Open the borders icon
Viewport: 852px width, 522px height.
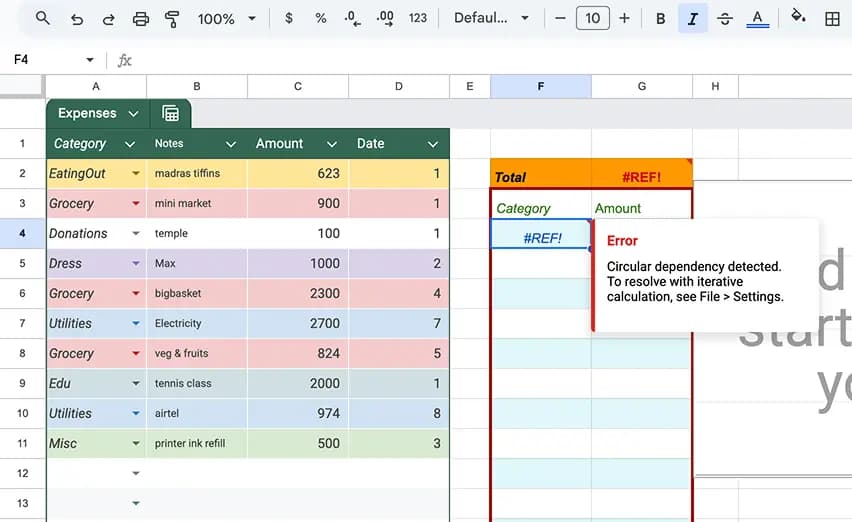[x=832, y=19]
